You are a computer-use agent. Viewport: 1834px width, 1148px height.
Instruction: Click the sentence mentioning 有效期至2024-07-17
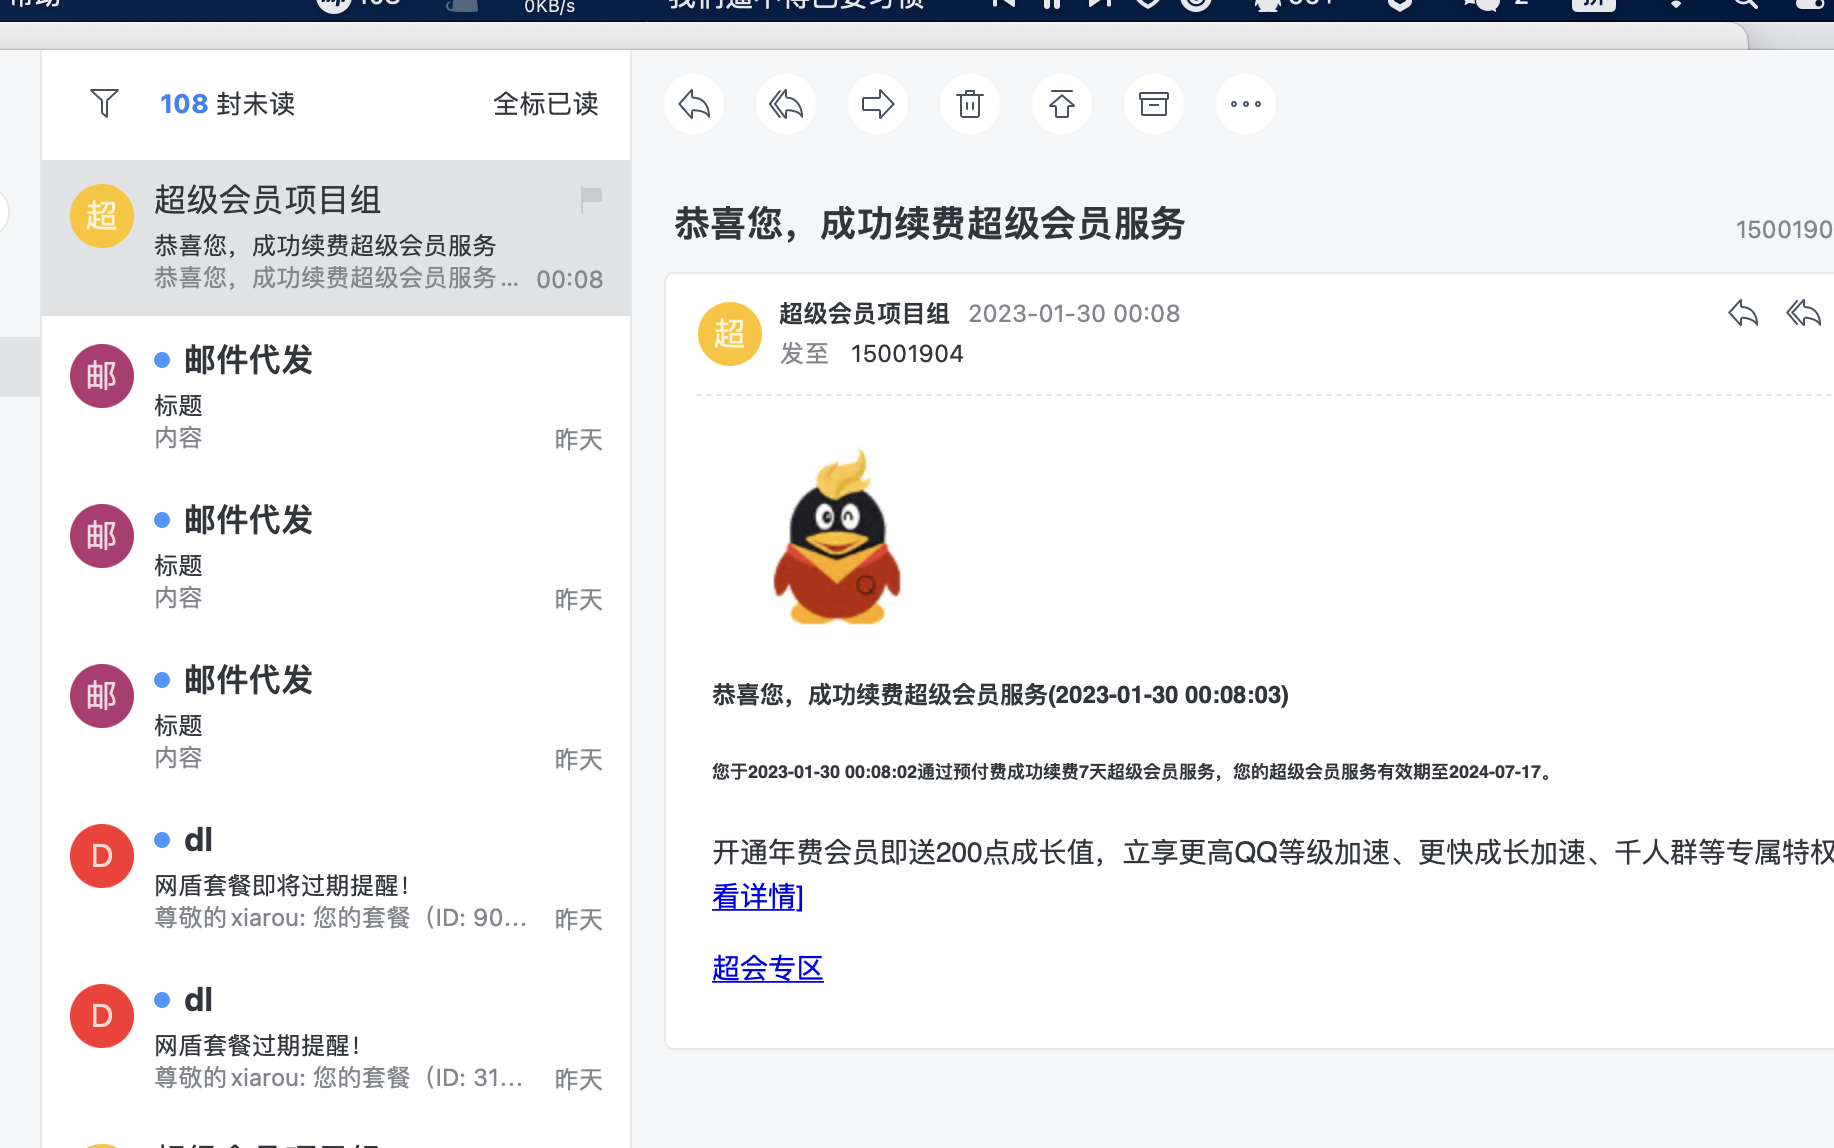point(1134,772)
